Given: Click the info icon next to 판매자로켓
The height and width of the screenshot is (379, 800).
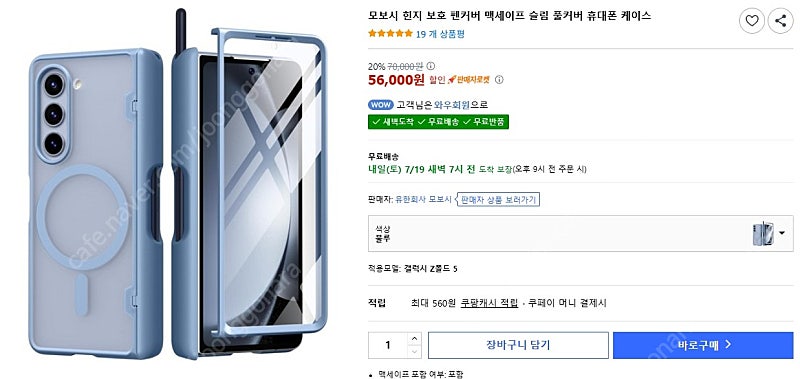Looking at the screenshot, I should 499,80.
